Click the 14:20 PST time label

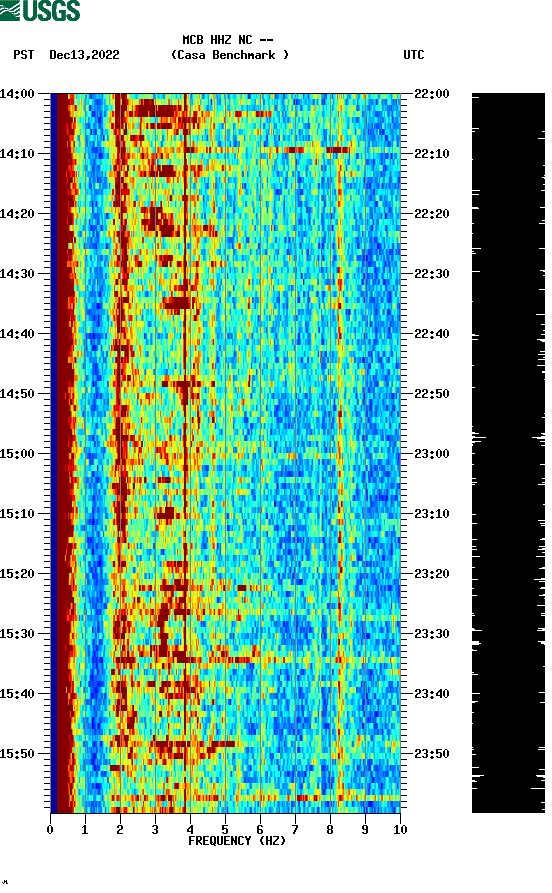tap(17, 214)
